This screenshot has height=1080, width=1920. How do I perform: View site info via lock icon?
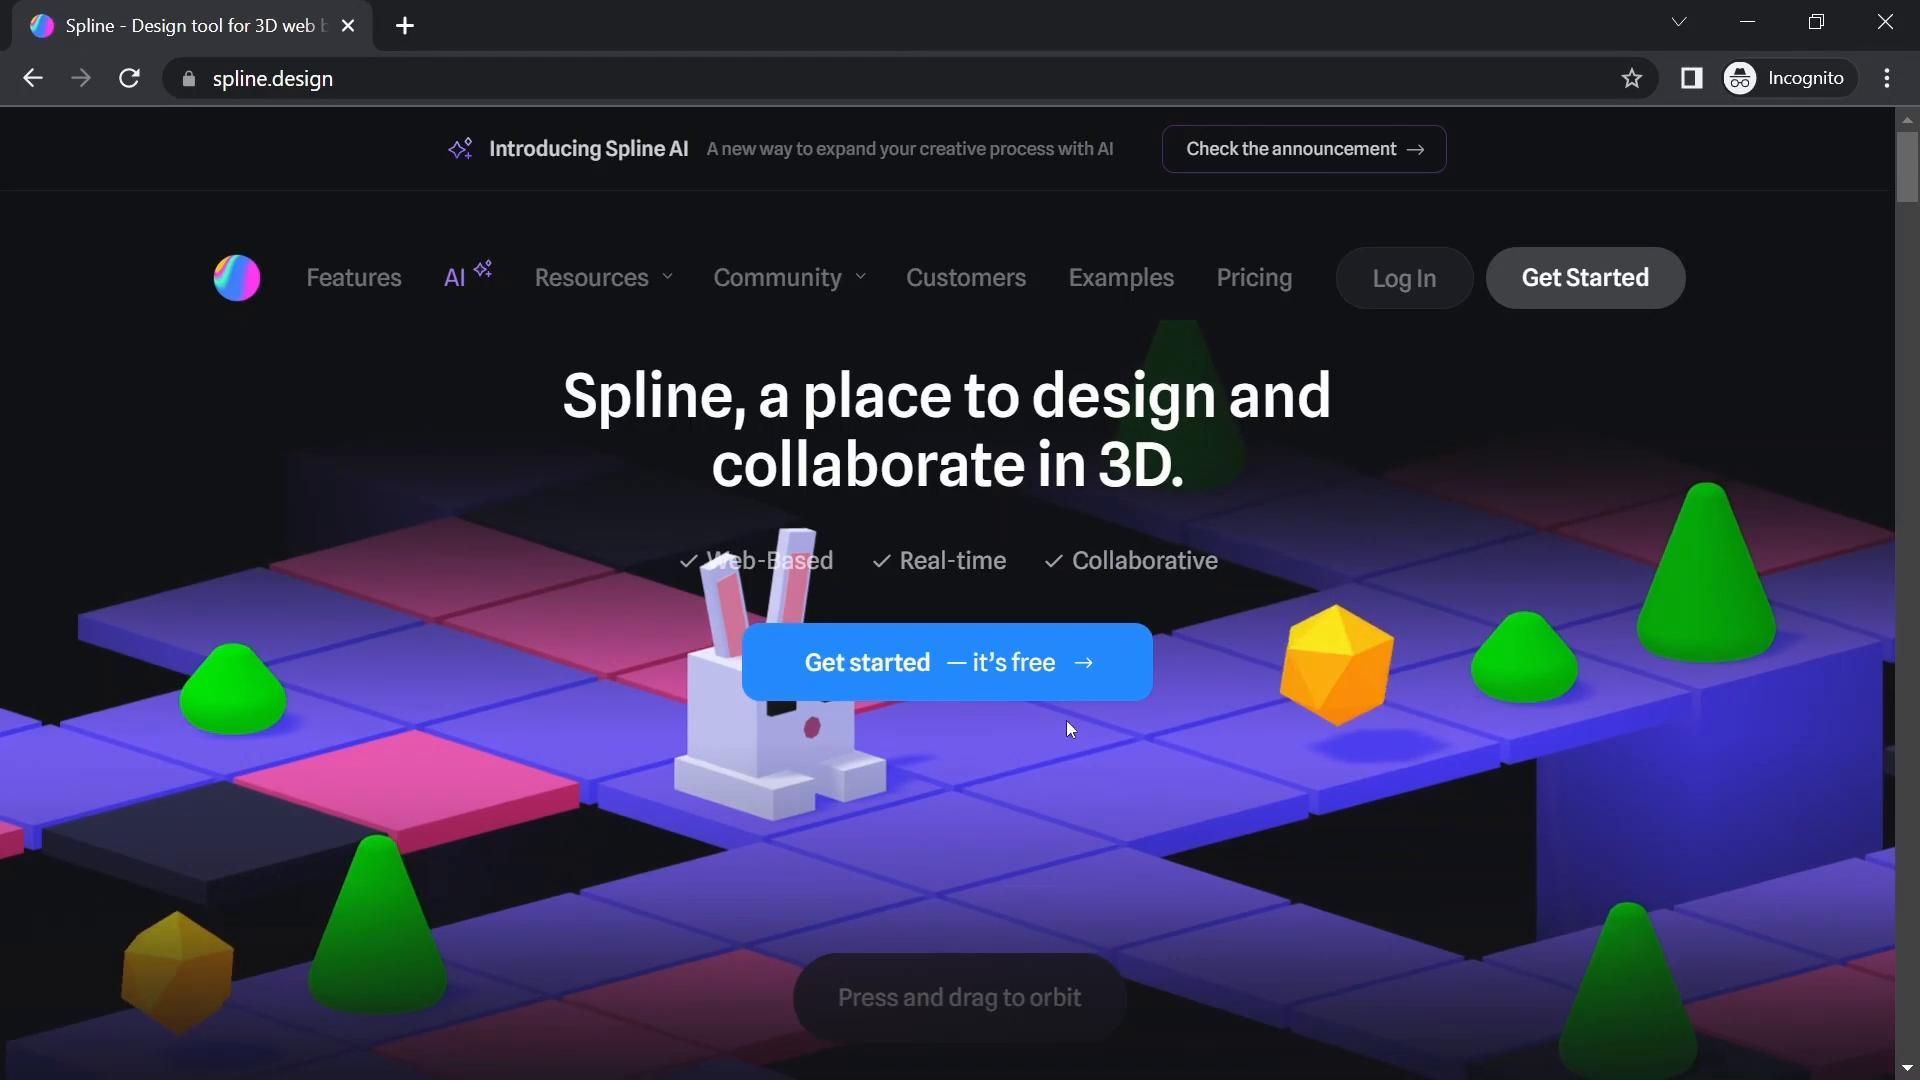coord(189,78)
